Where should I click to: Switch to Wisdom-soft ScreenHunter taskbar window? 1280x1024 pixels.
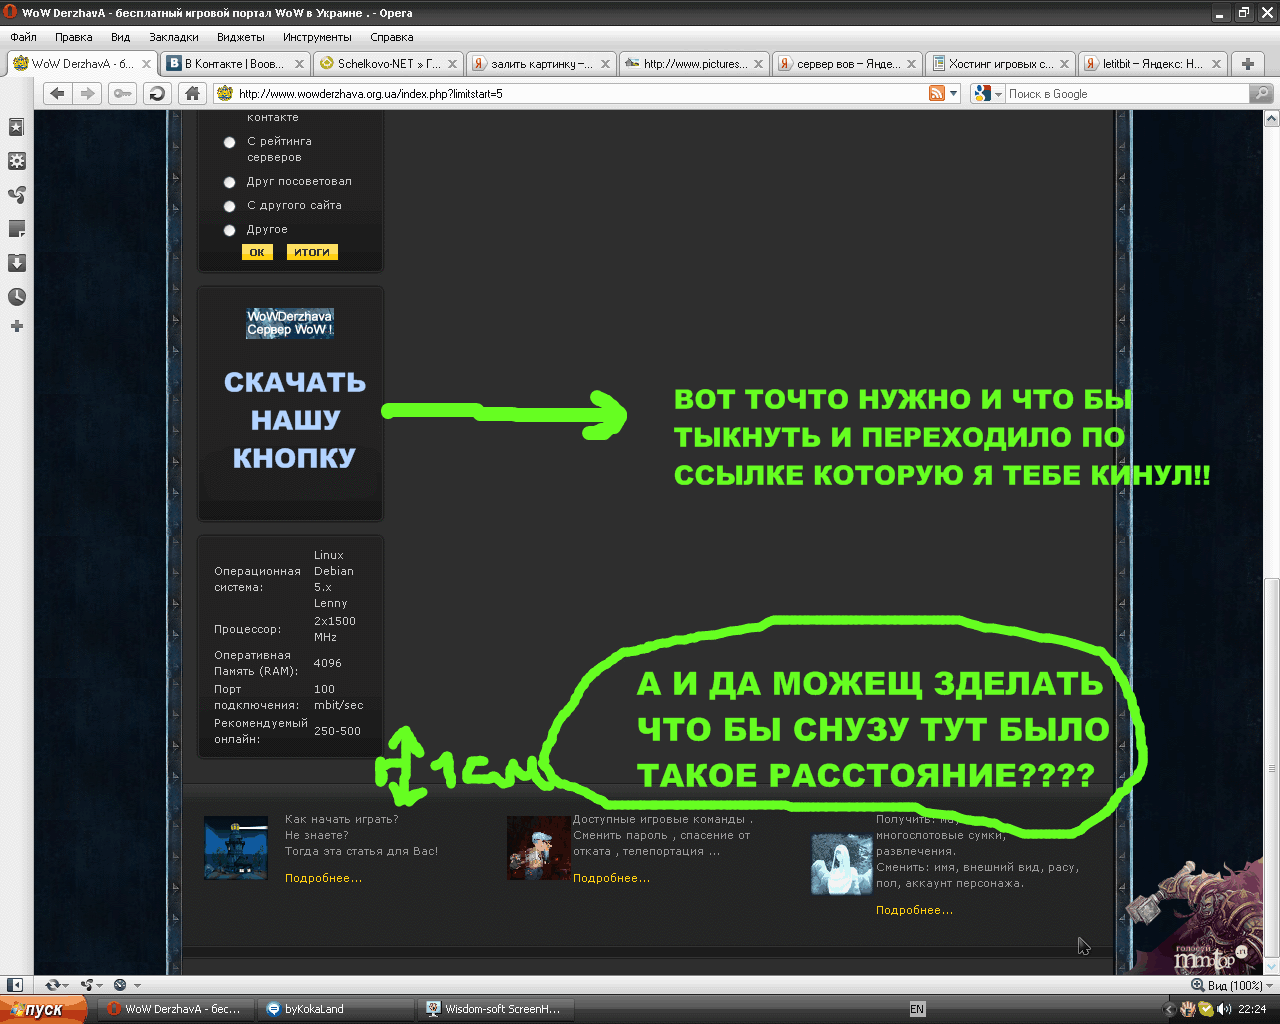pos(495,1009)
